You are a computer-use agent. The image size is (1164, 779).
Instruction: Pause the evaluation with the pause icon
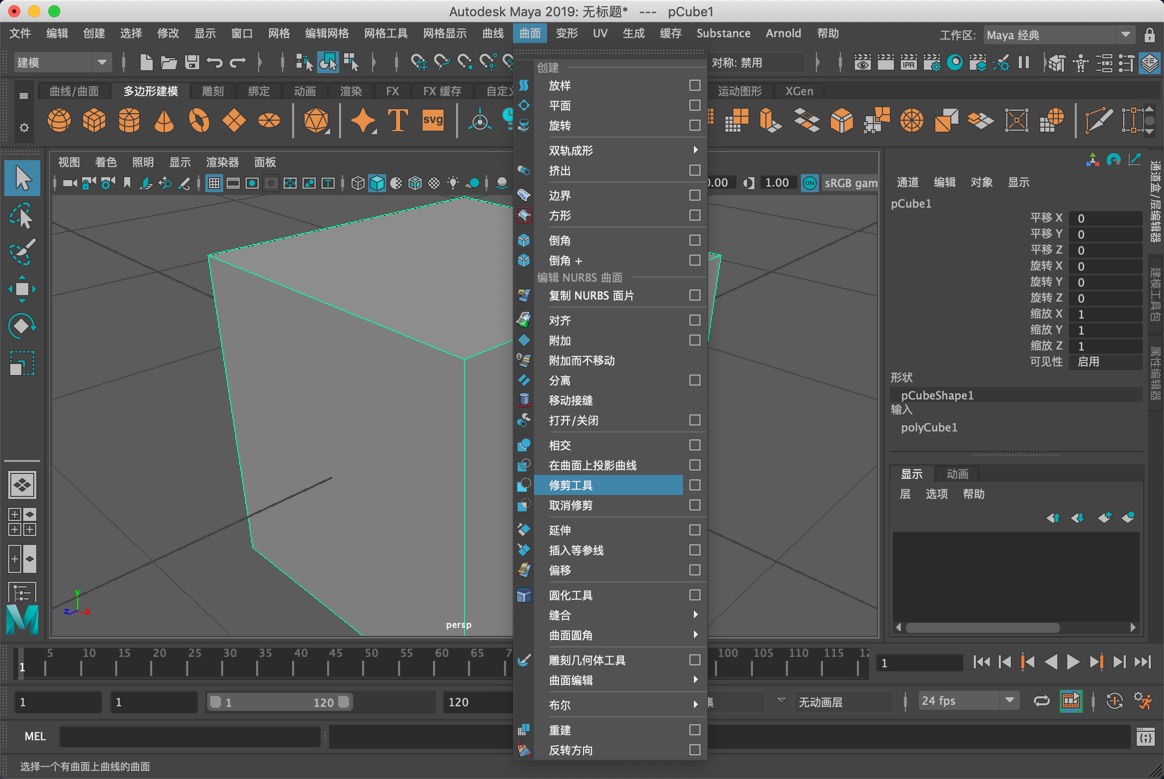coord(1023,62)
